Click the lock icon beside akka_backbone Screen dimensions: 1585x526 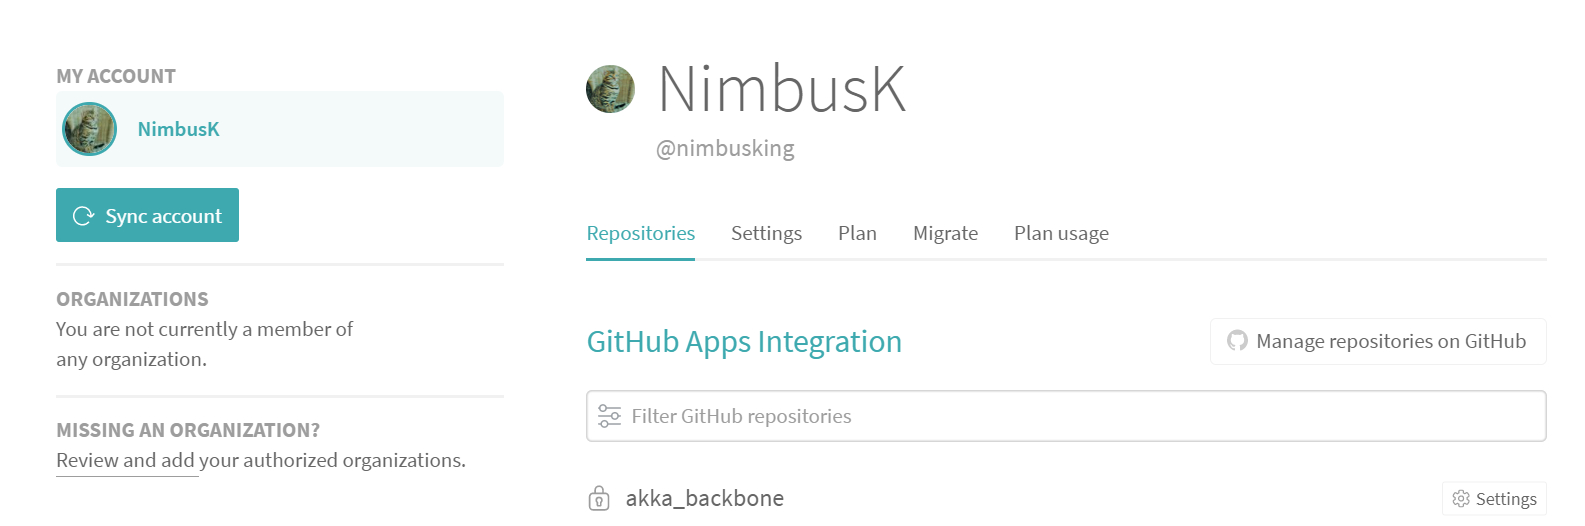pos(599,498)
